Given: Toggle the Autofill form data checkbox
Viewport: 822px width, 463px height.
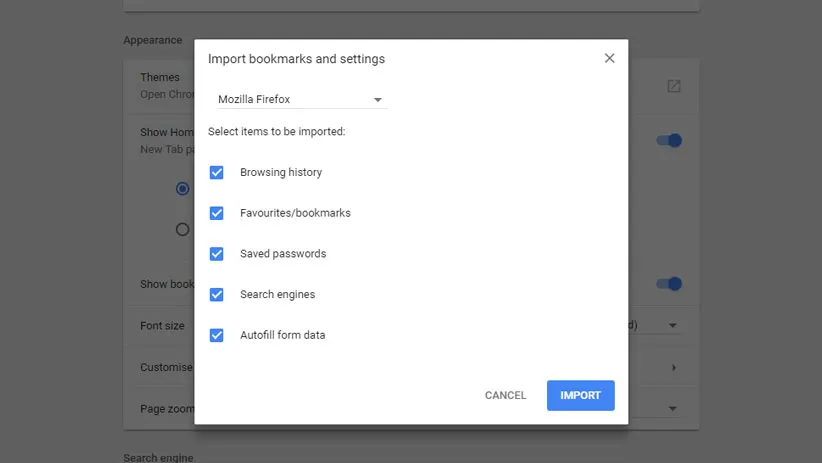Looking at the screenshot, I should coord(216,335).
